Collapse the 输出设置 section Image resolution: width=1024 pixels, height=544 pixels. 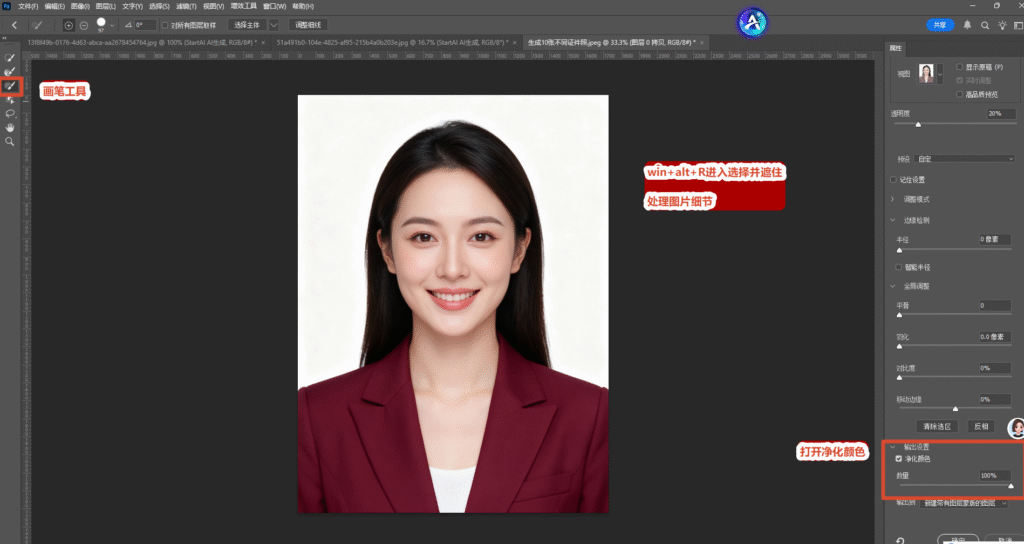tap(893, 447)
